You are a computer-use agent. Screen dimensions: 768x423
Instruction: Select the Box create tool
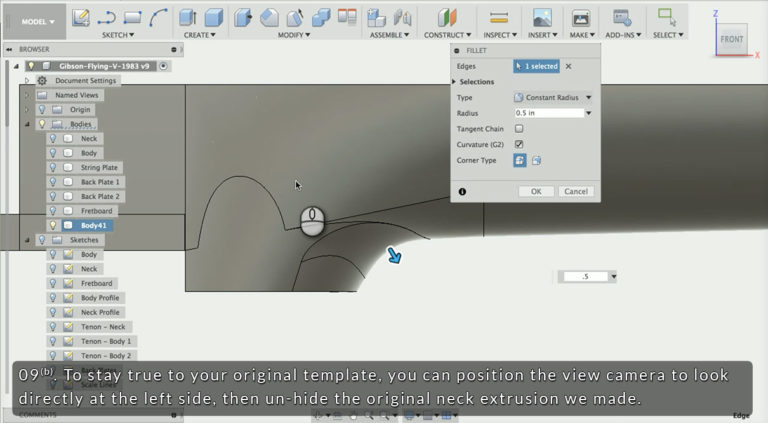[x=212, y=17]
